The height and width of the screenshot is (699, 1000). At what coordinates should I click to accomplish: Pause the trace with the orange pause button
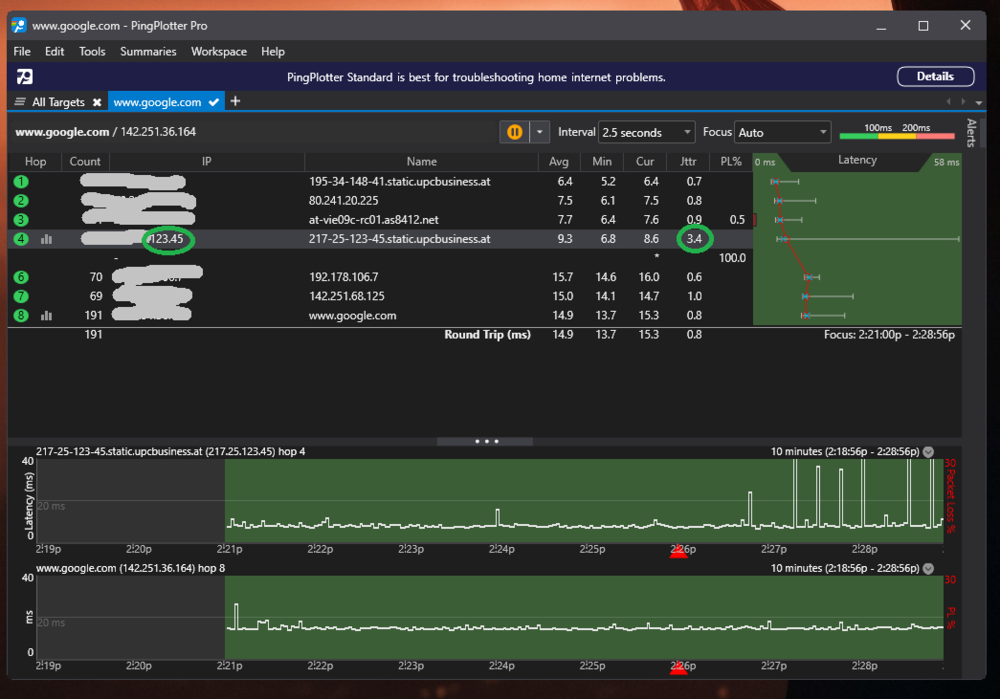pos(515,132)
